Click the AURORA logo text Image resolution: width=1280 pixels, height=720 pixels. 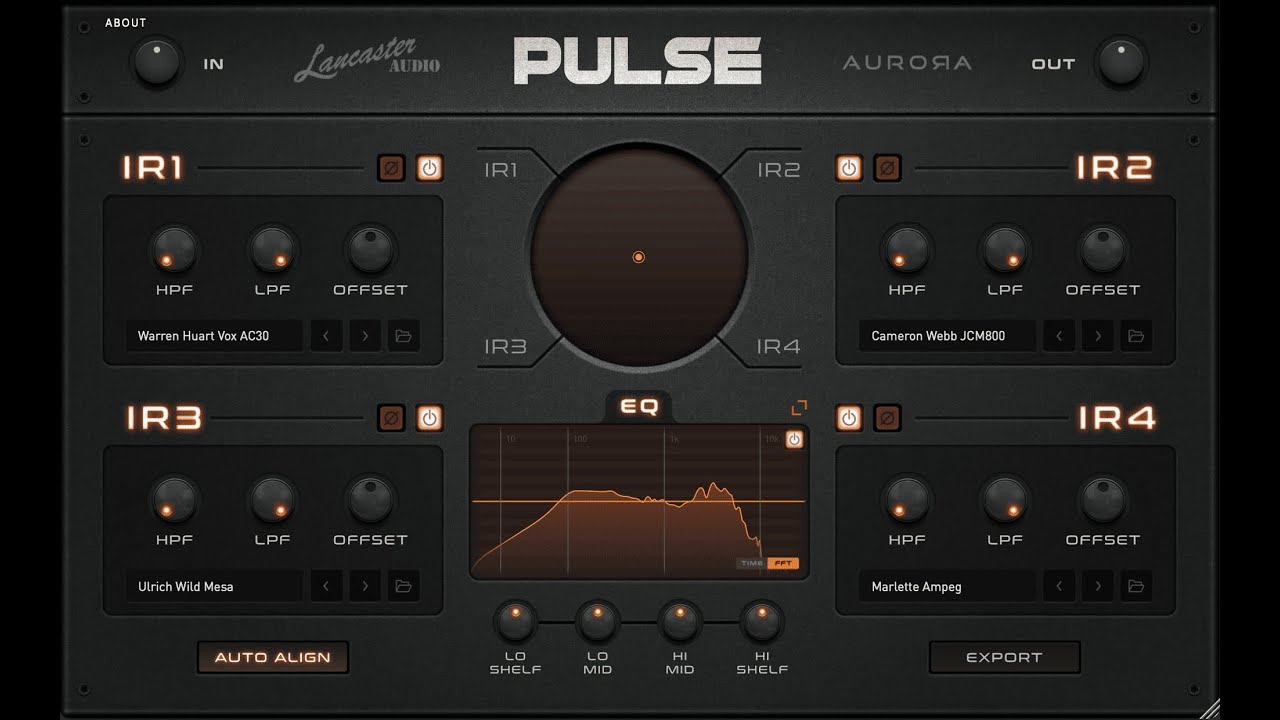pos(907,62)
